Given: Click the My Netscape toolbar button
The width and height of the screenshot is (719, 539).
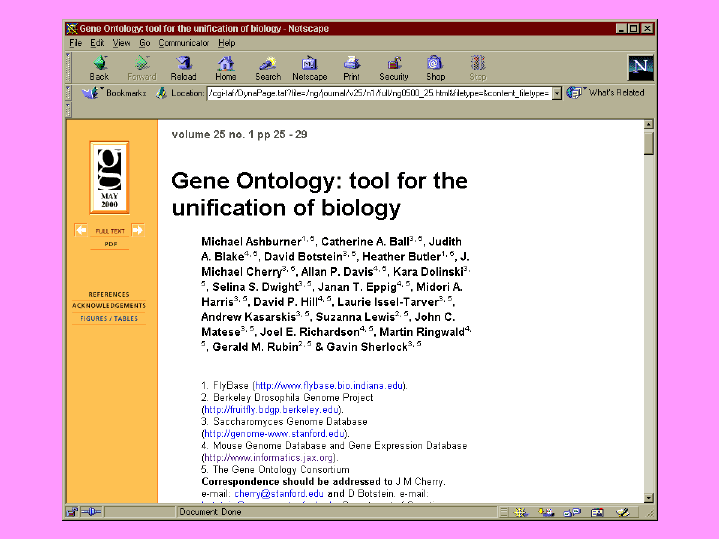Looking at the screenshot, I should tap(309, 67).
